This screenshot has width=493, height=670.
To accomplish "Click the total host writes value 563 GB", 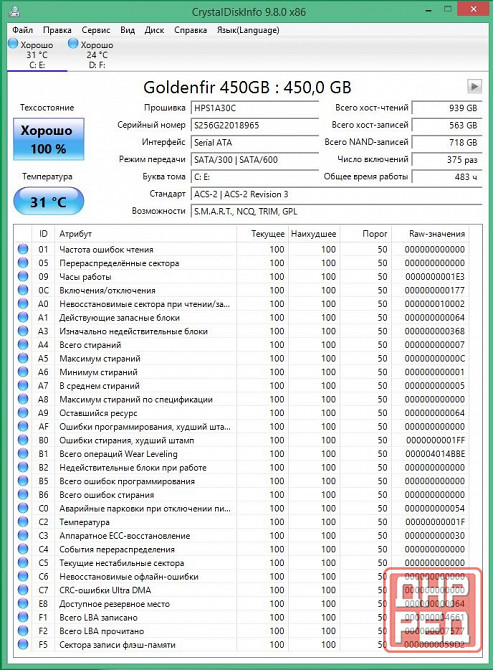I will pyautogui.click(x=446, y=125).
